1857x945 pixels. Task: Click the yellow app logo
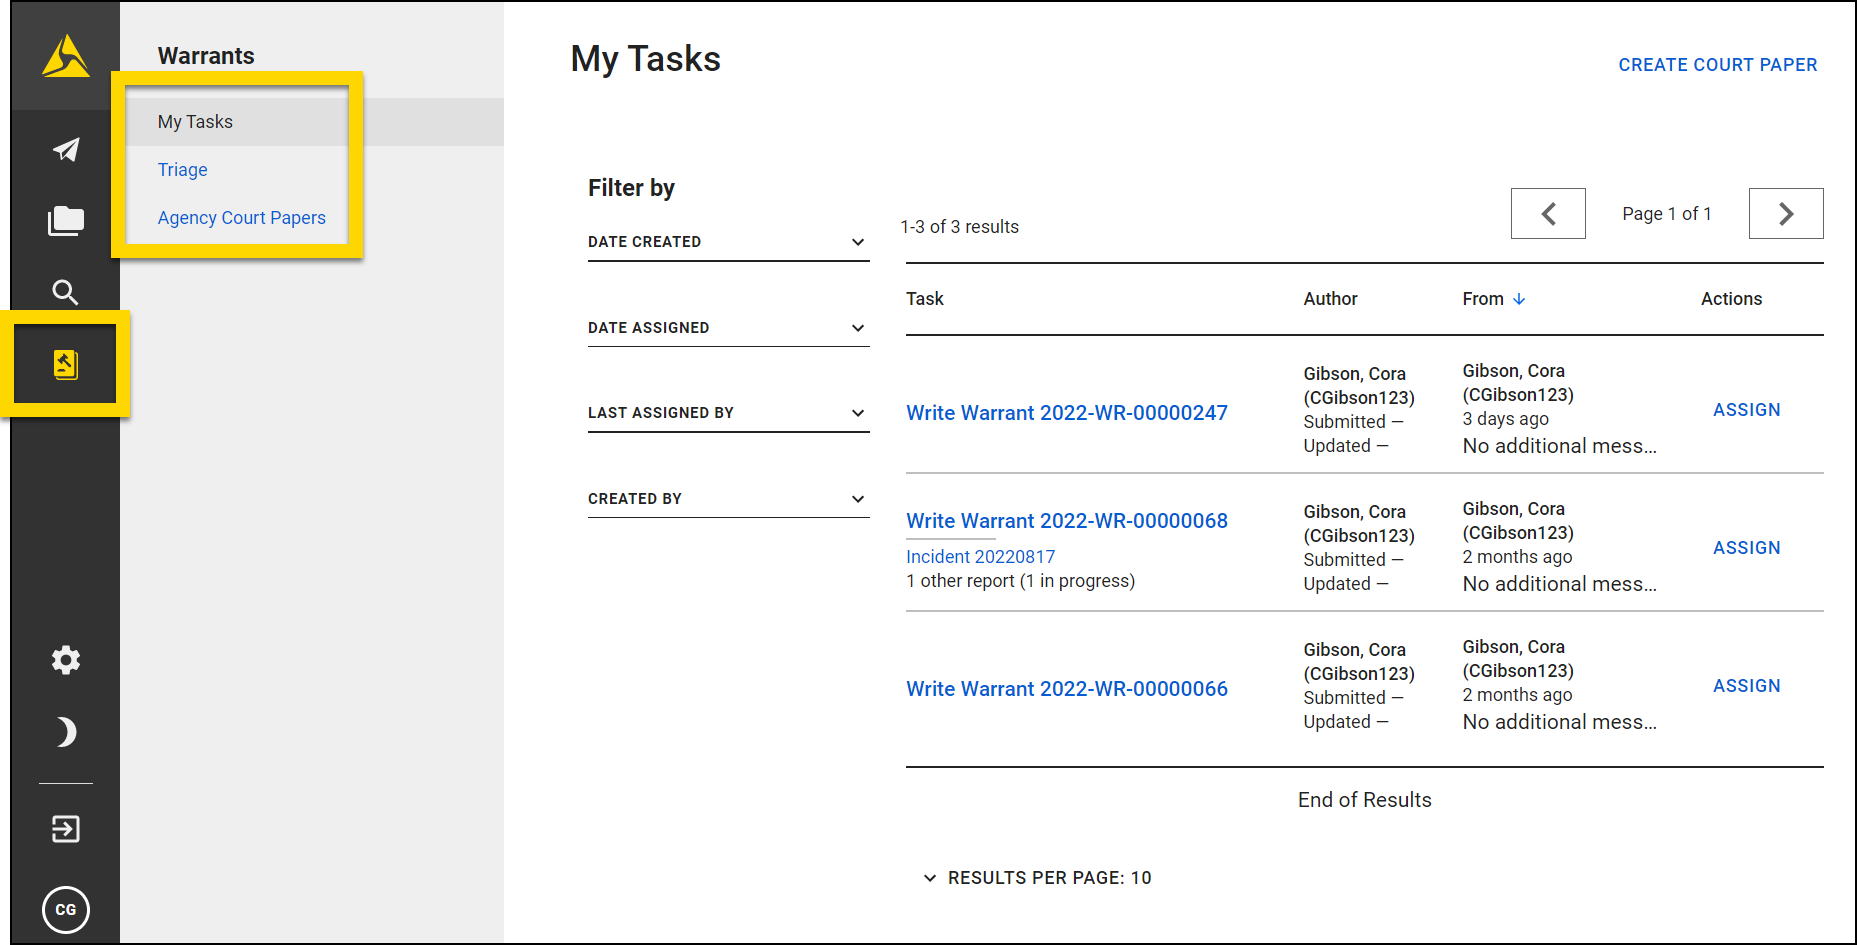coord(66,56)
